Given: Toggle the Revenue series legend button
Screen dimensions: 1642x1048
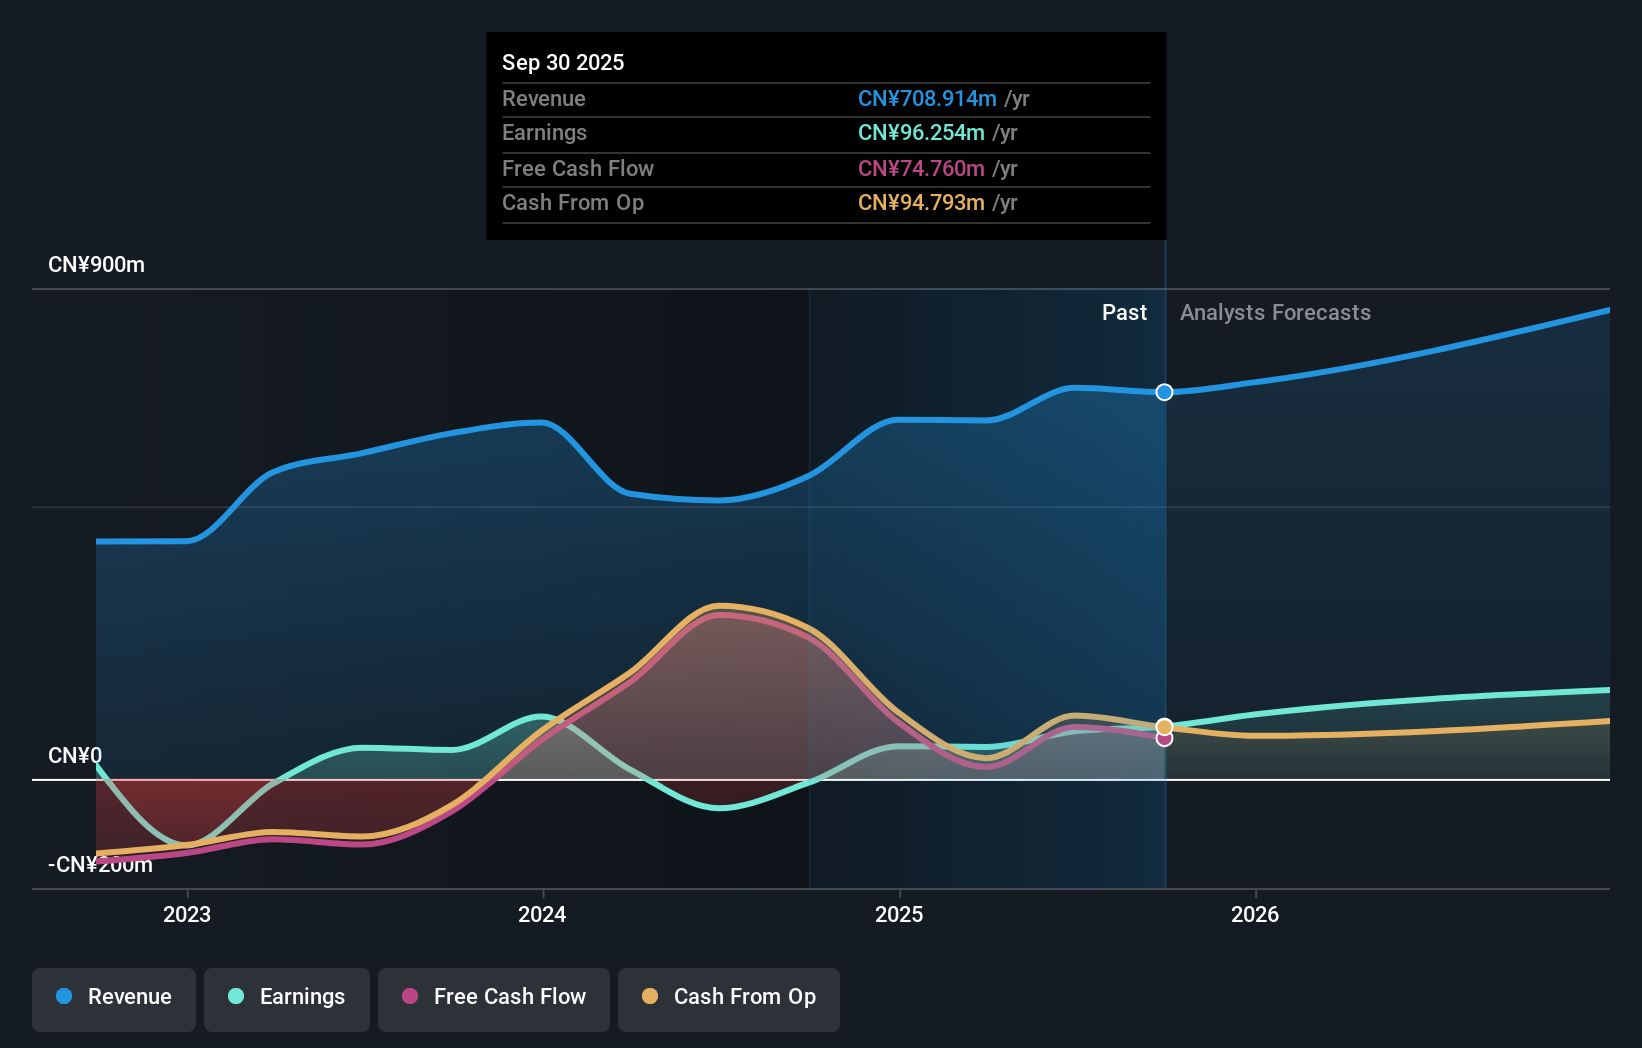Looking at the screenshot, I should tap(114, 999).
